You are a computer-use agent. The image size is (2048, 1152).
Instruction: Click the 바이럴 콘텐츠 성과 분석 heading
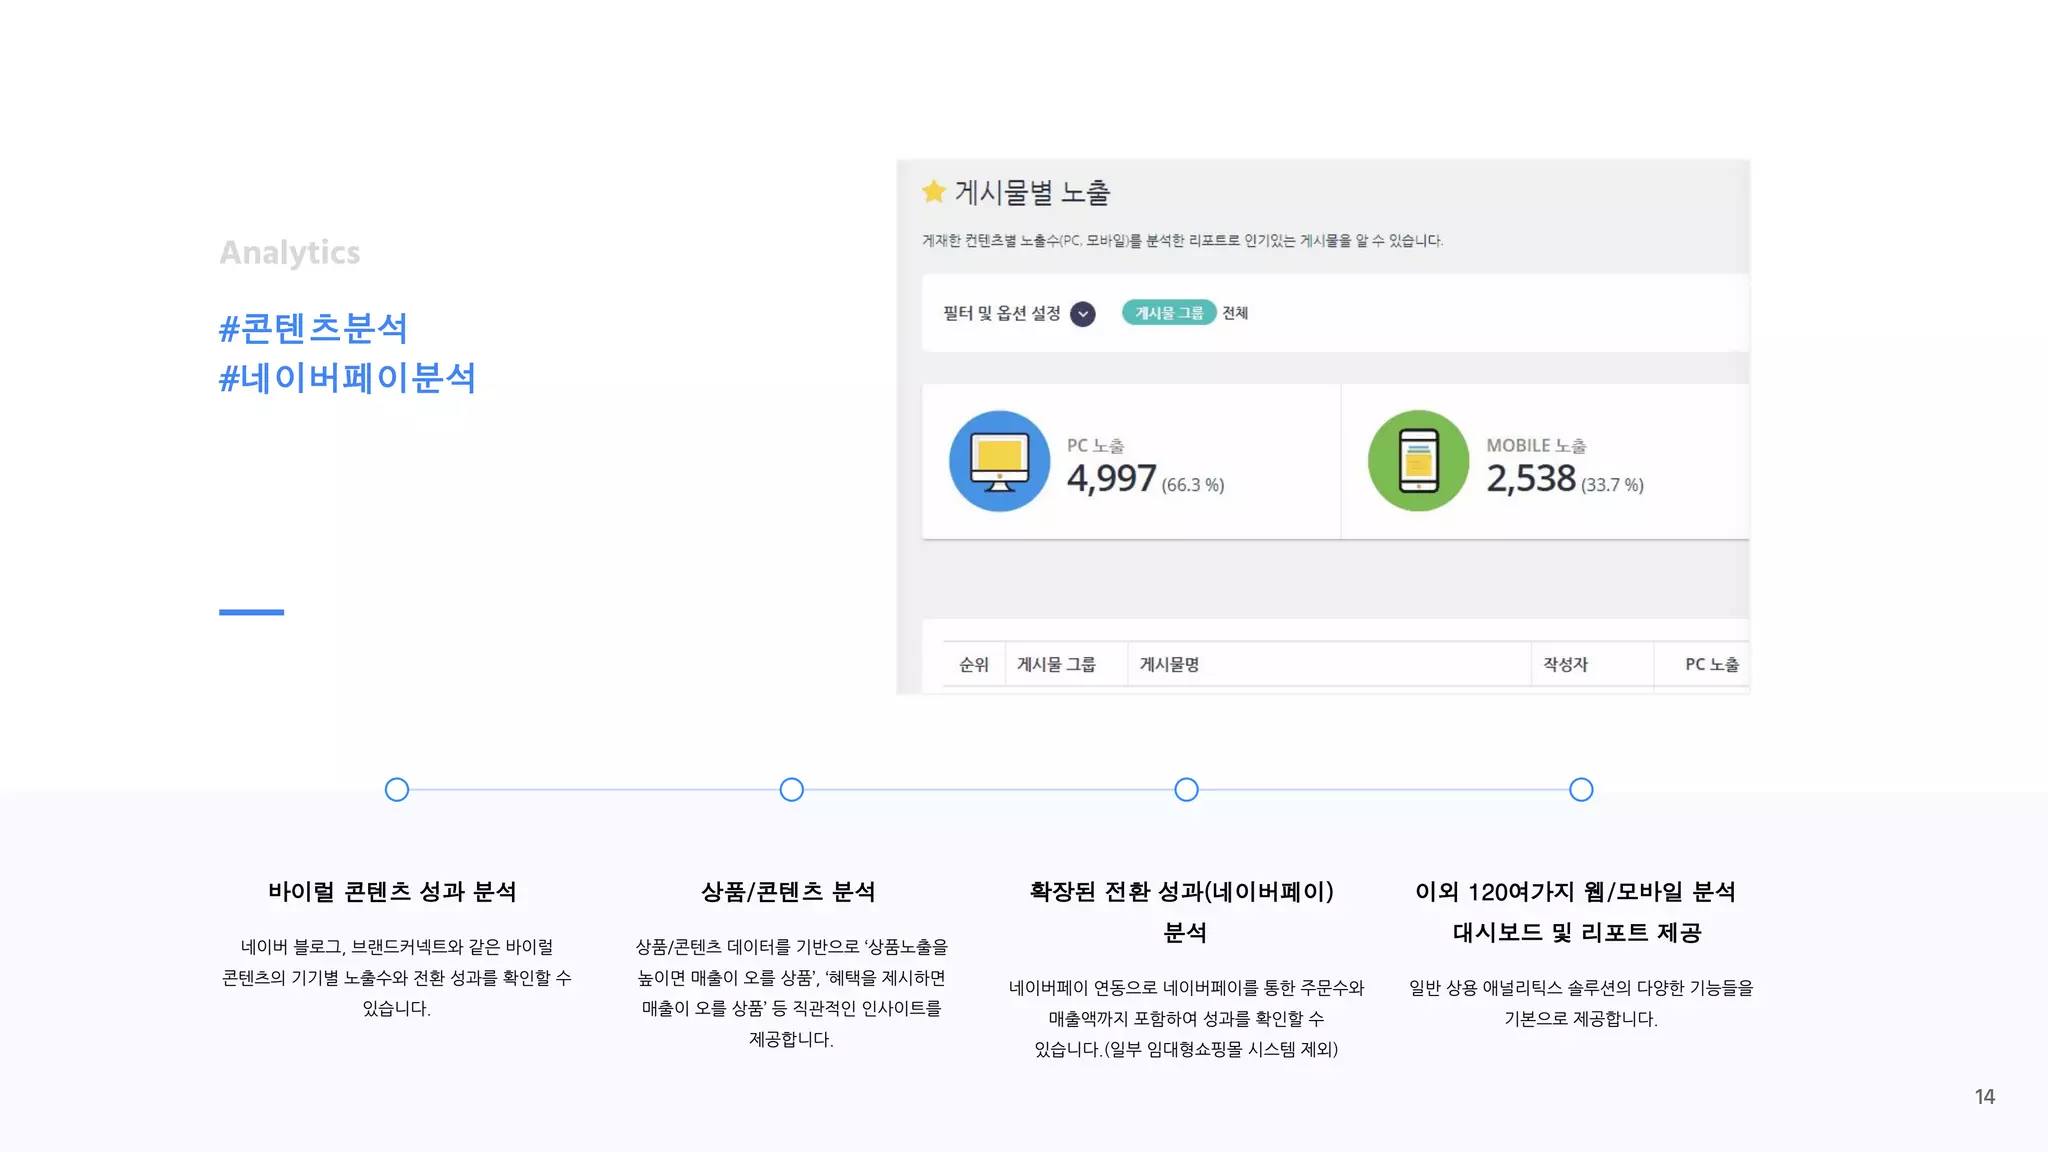(x=392, y=891)
